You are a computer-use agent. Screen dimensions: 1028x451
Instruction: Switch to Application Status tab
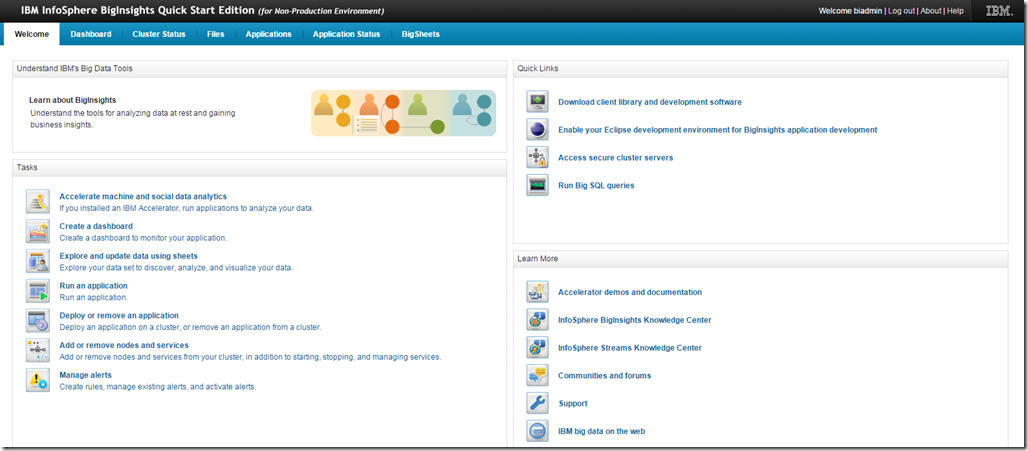[347, 34]
